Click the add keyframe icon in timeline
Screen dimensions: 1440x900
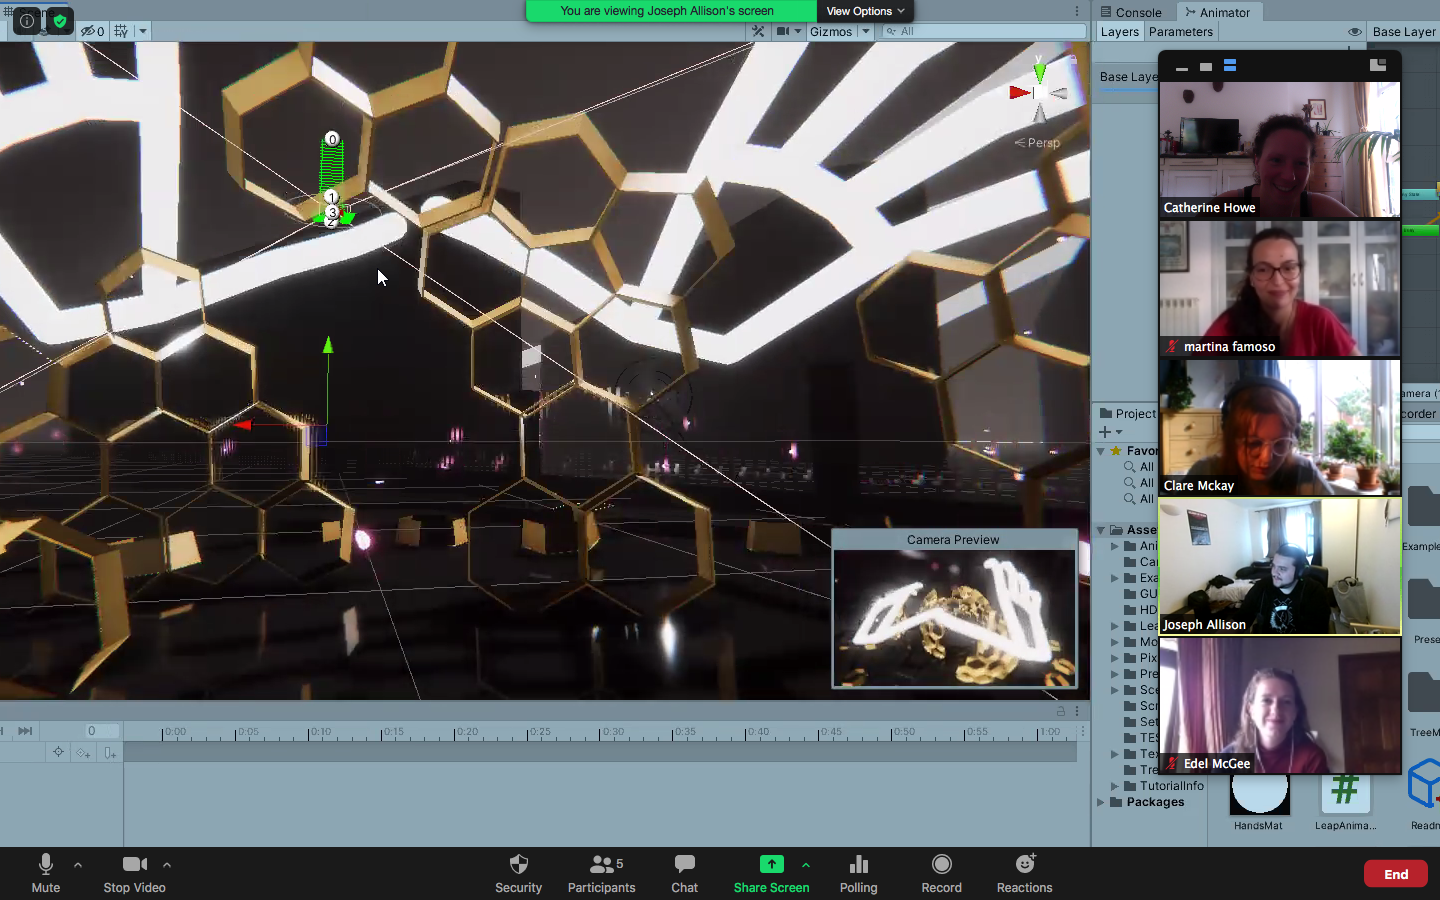point(83,753)
